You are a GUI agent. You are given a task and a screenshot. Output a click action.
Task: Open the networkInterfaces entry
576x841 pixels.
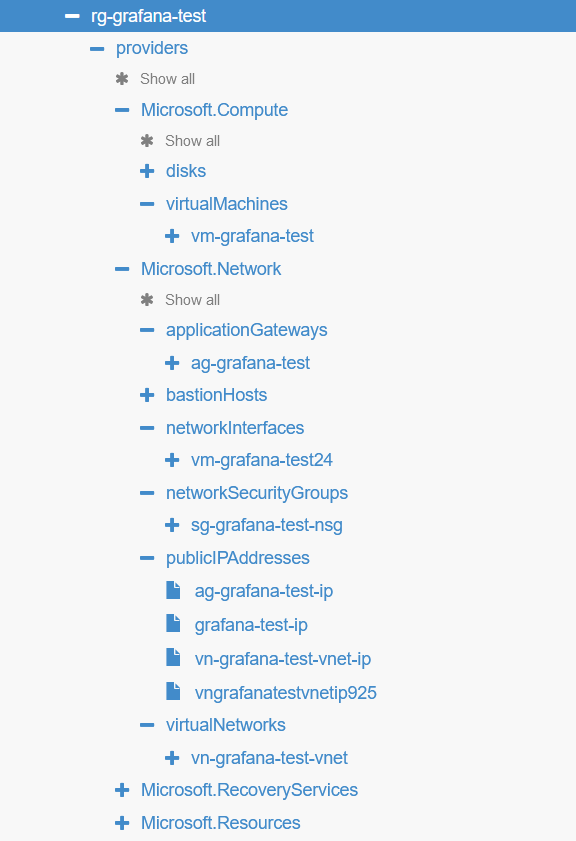pyautogui.click(x=235, y=428)
